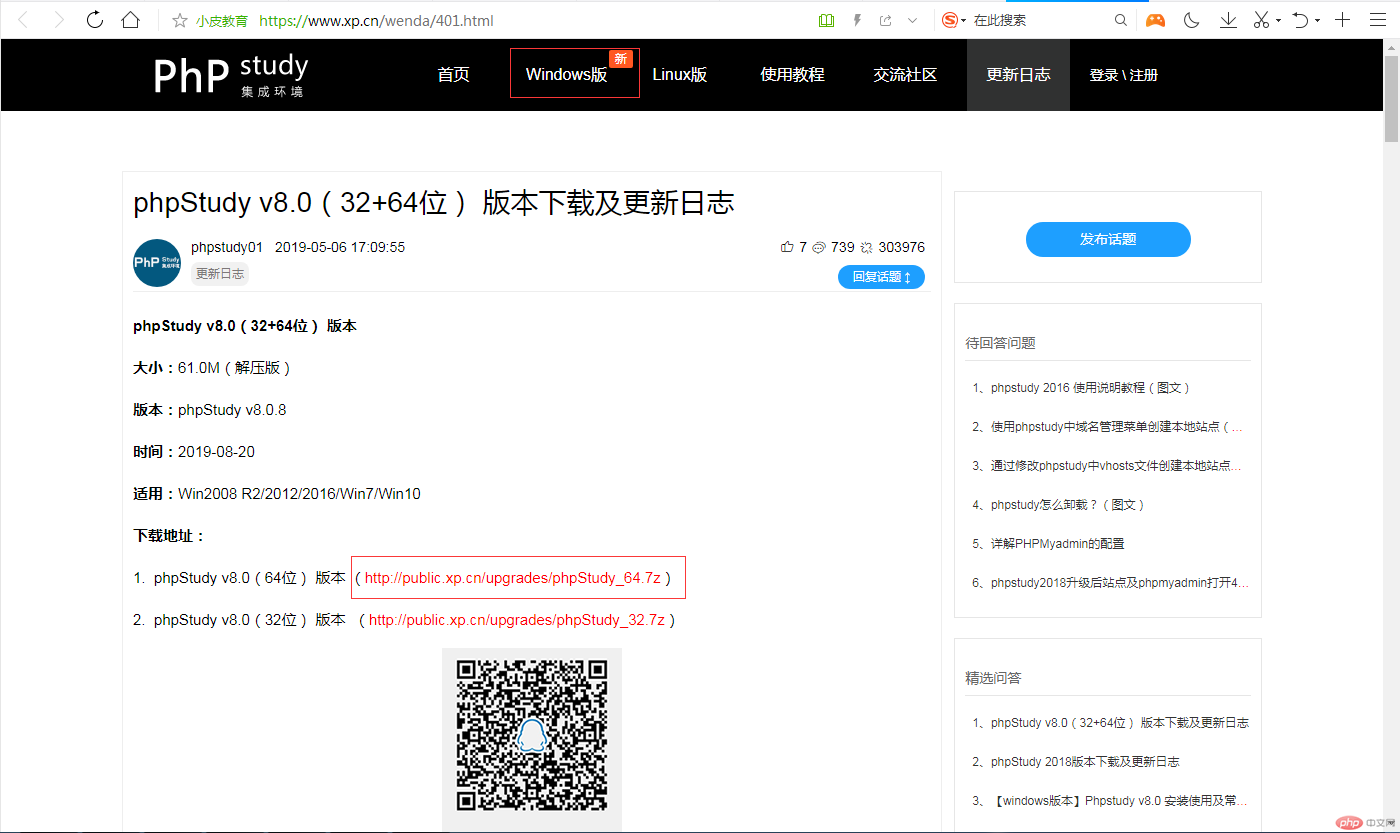Open the Sogou search engine selector

pos(954,20)
